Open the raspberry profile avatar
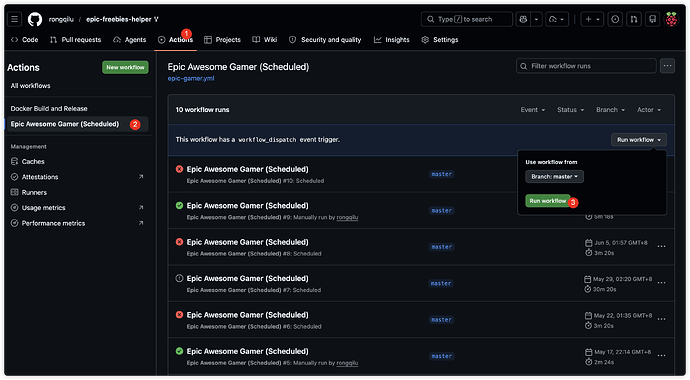The image size is (690, 380). [671, 19]
